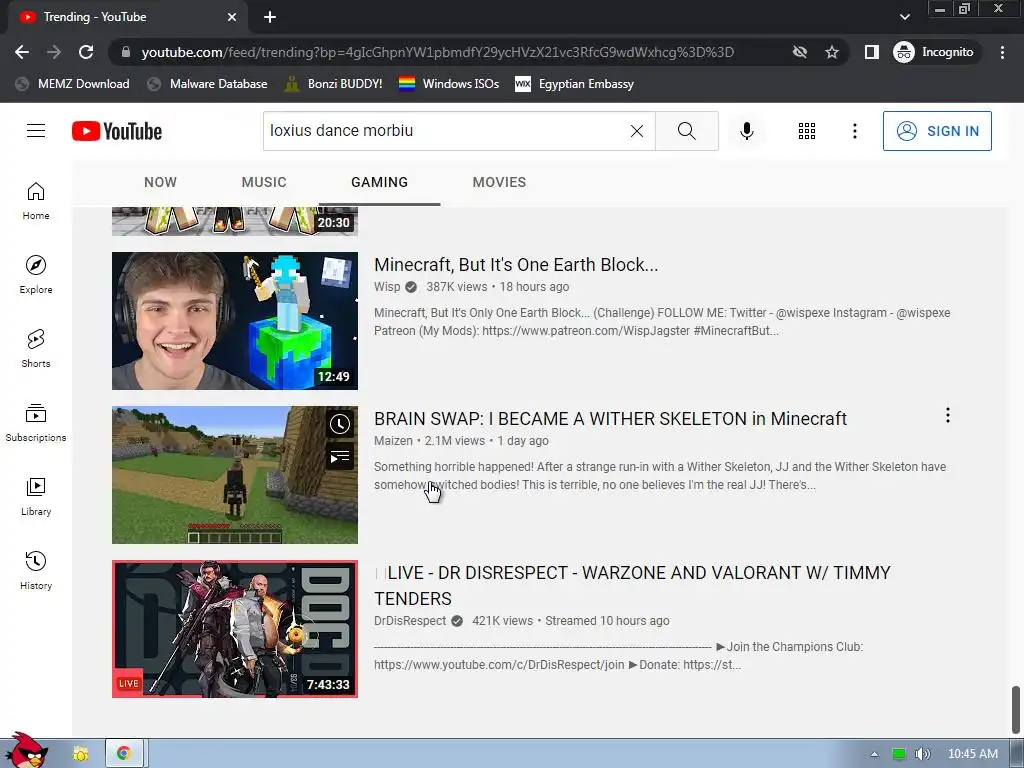1024x768 pixels.
Task: Open BRAIN SWAP Wither Skeleton video title
Action: 610,419
